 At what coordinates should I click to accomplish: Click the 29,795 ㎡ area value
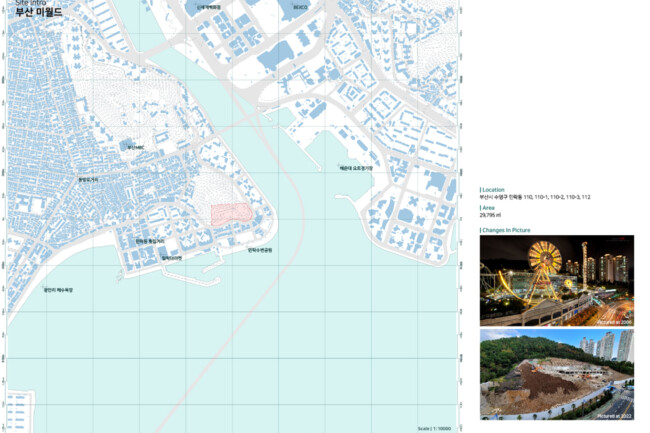coord(490,215)
